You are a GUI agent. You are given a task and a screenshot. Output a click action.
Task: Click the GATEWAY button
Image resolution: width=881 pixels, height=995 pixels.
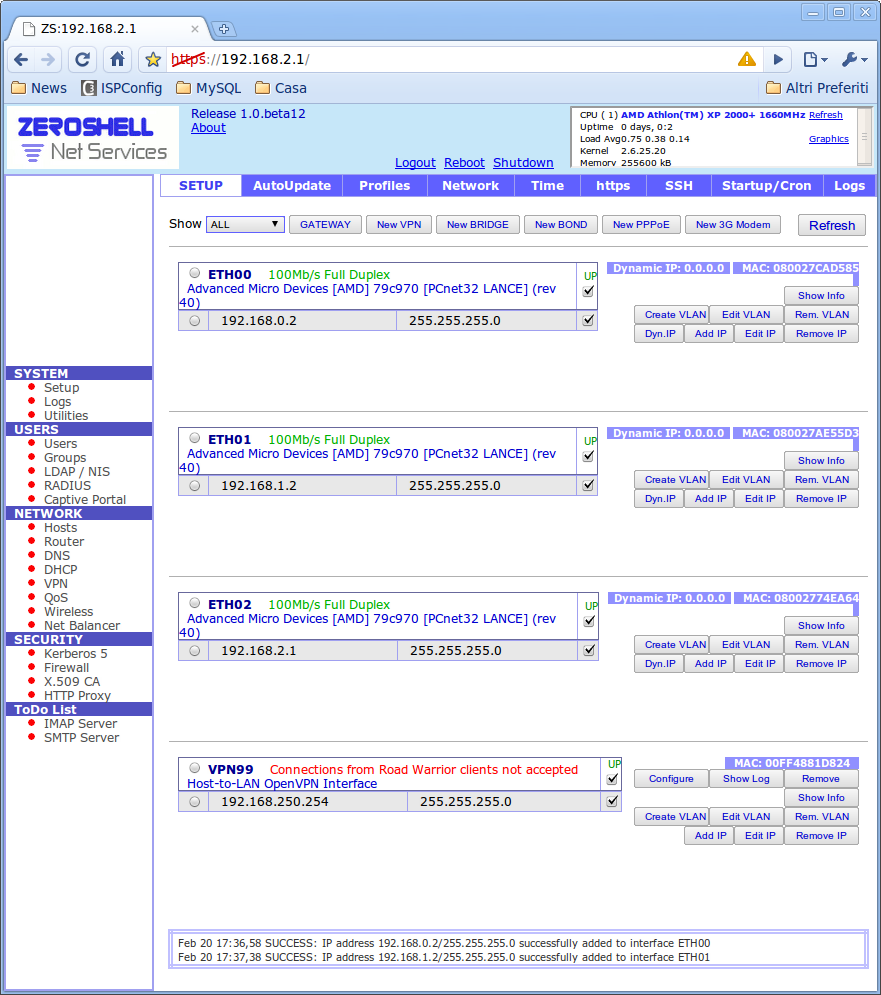325,225
